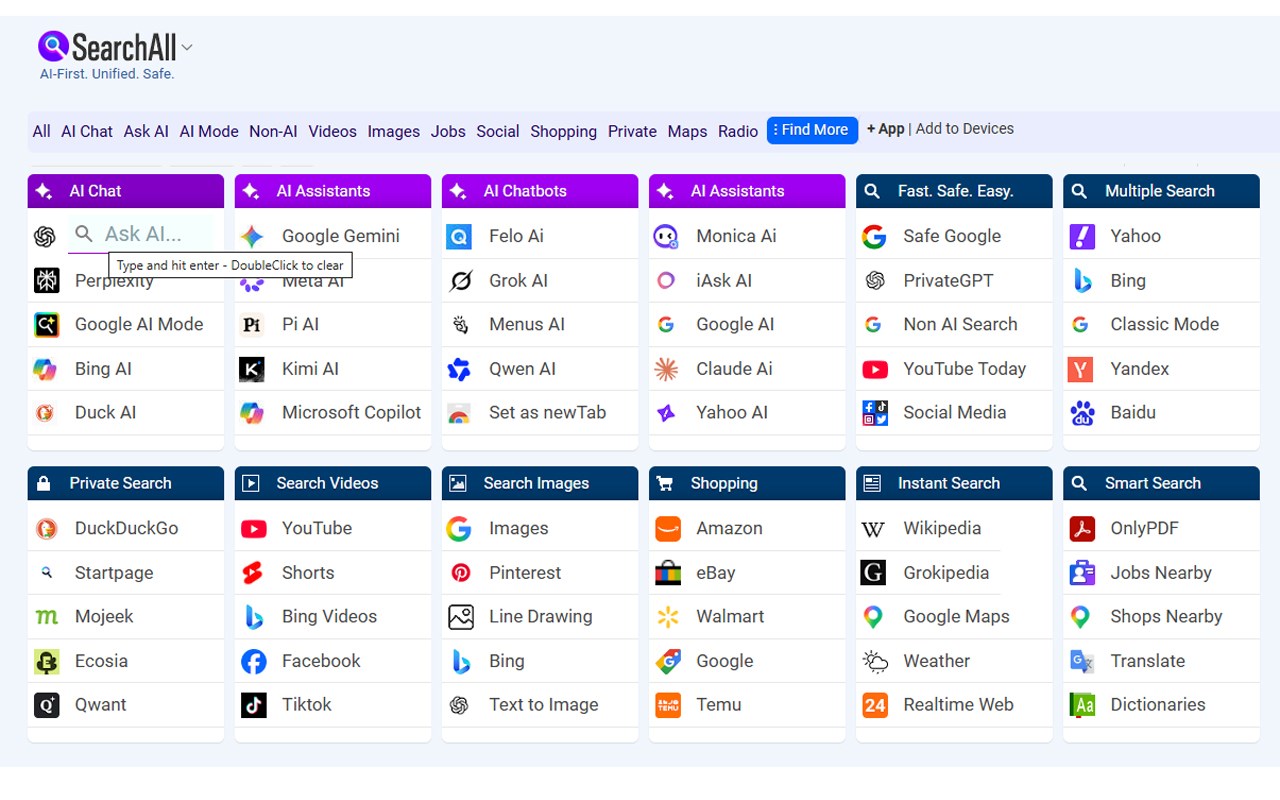Click the YouTube Today play icon
Viewport: 1280px width, 800px height.
[875, 369]
